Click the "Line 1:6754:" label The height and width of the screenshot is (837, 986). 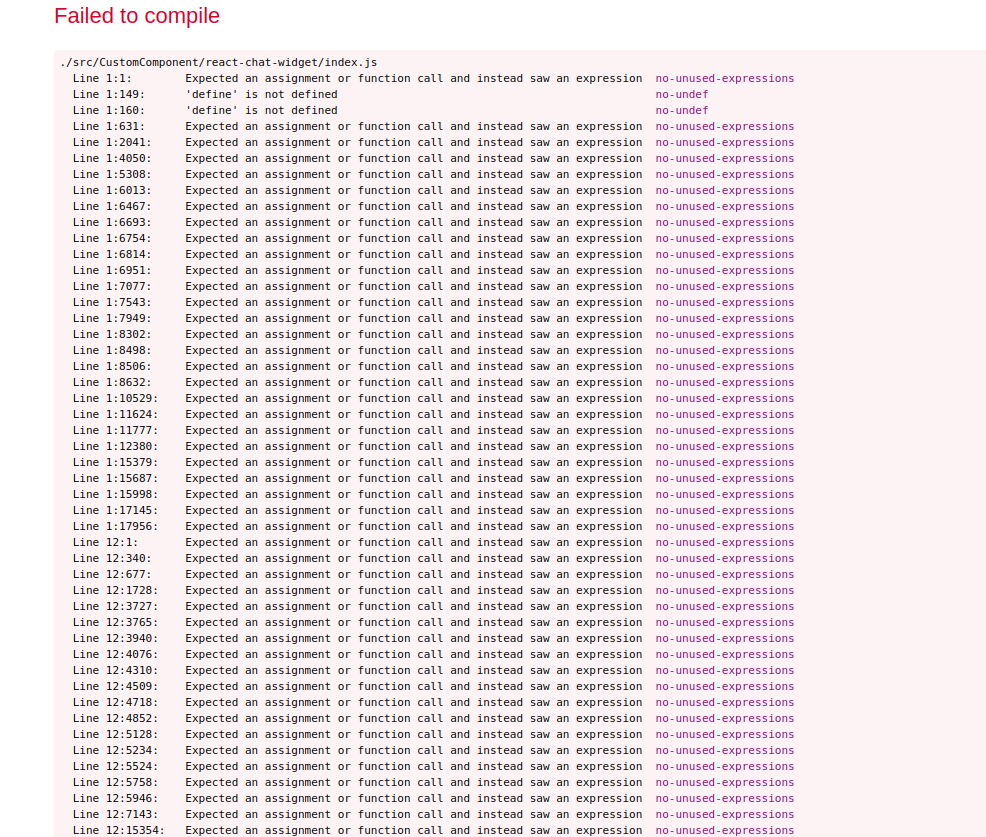[x=112, y=239]
